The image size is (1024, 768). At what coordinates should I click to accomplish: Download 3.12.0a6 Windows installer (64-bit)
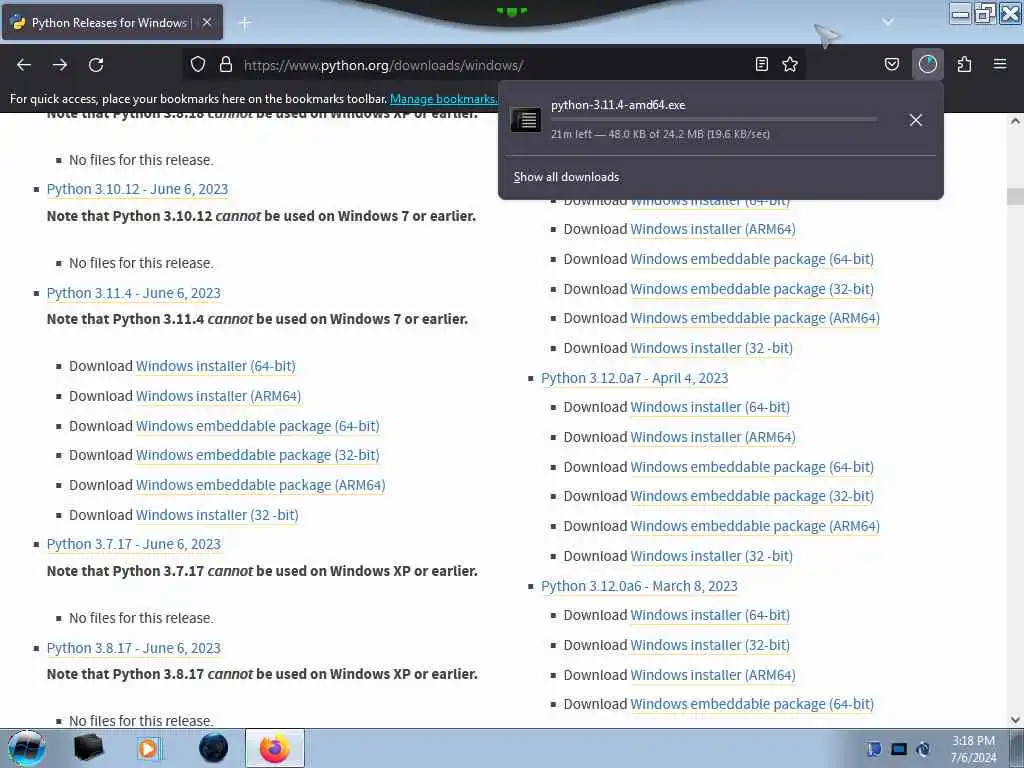pyautogui.click(x=710, y=615)
